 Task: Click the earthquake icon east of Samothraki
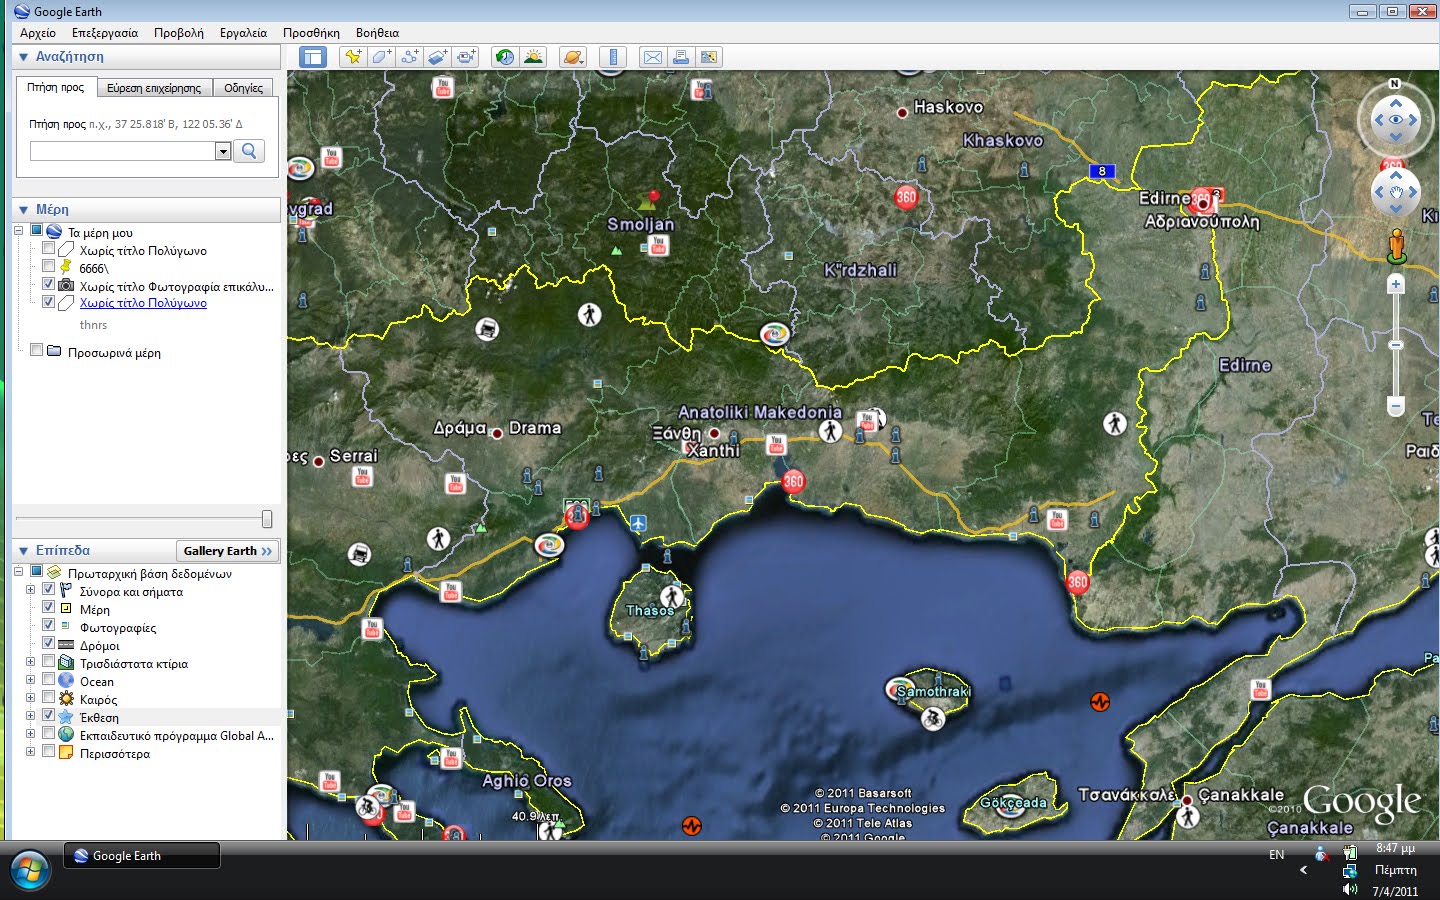[1100, 702]
